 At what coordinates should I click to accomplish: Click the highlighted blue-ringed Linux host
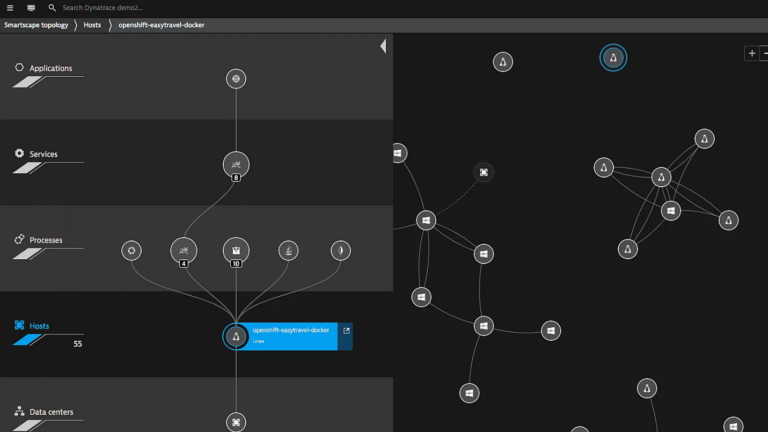coord(613,58)
